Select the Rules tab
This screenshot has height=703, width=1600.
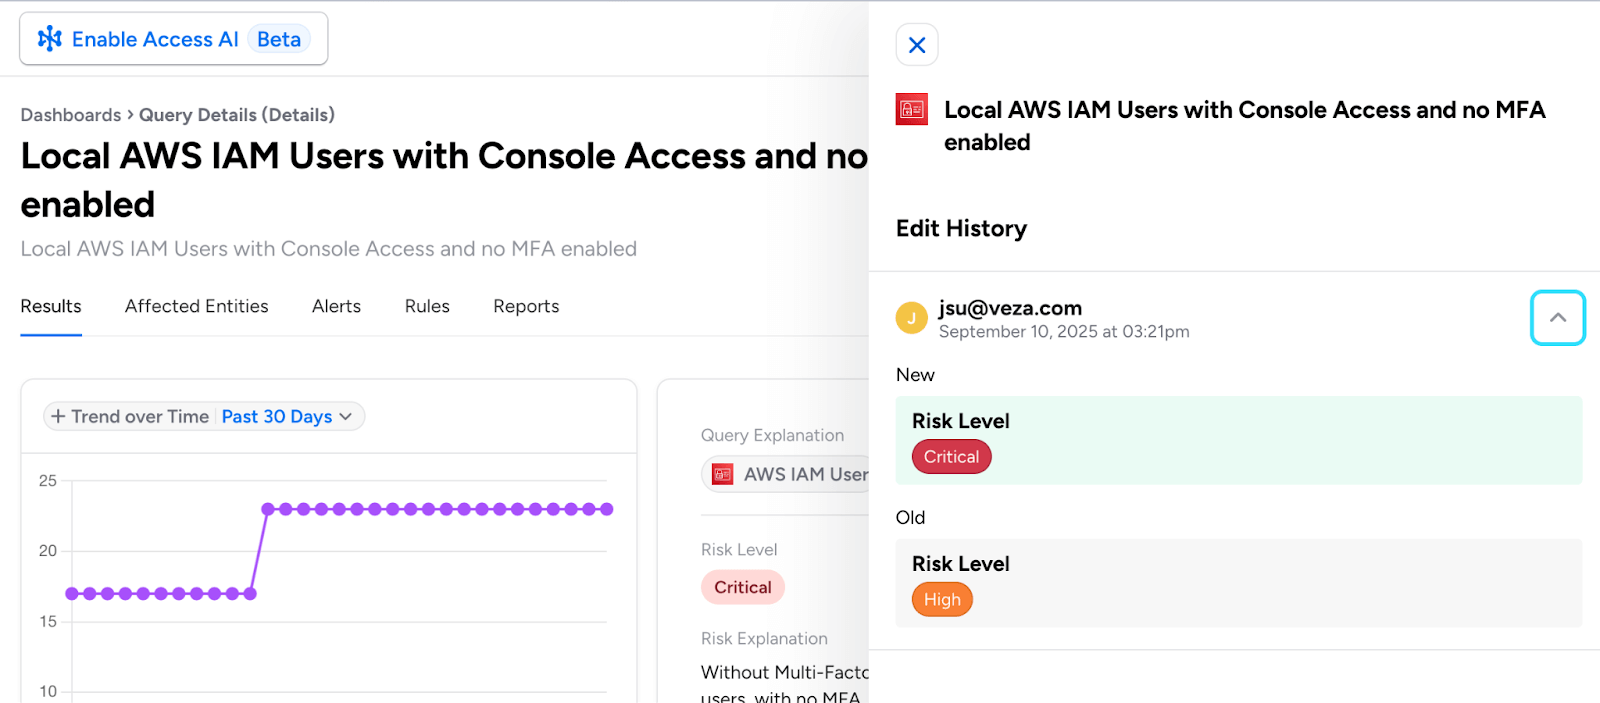tap(427, 306)
